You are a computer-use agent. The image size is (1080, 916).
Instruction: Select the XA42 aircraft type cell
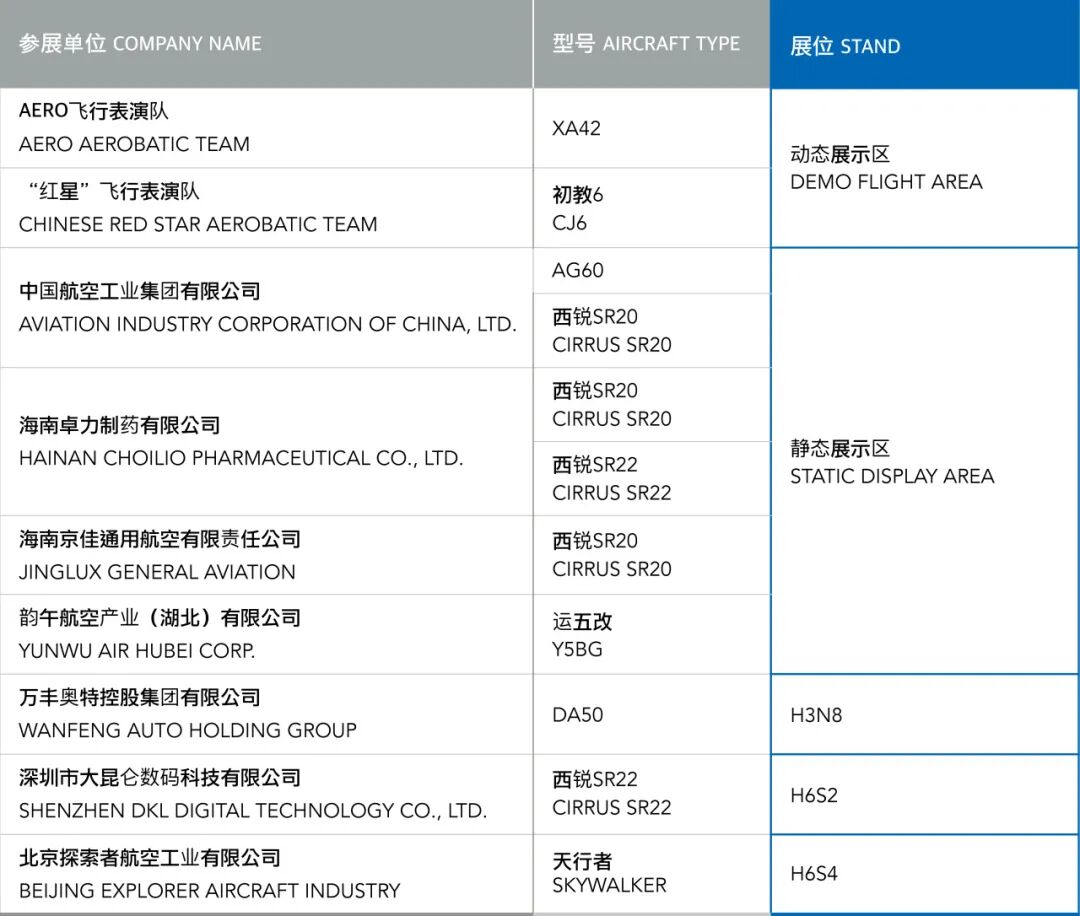point(652,128)
